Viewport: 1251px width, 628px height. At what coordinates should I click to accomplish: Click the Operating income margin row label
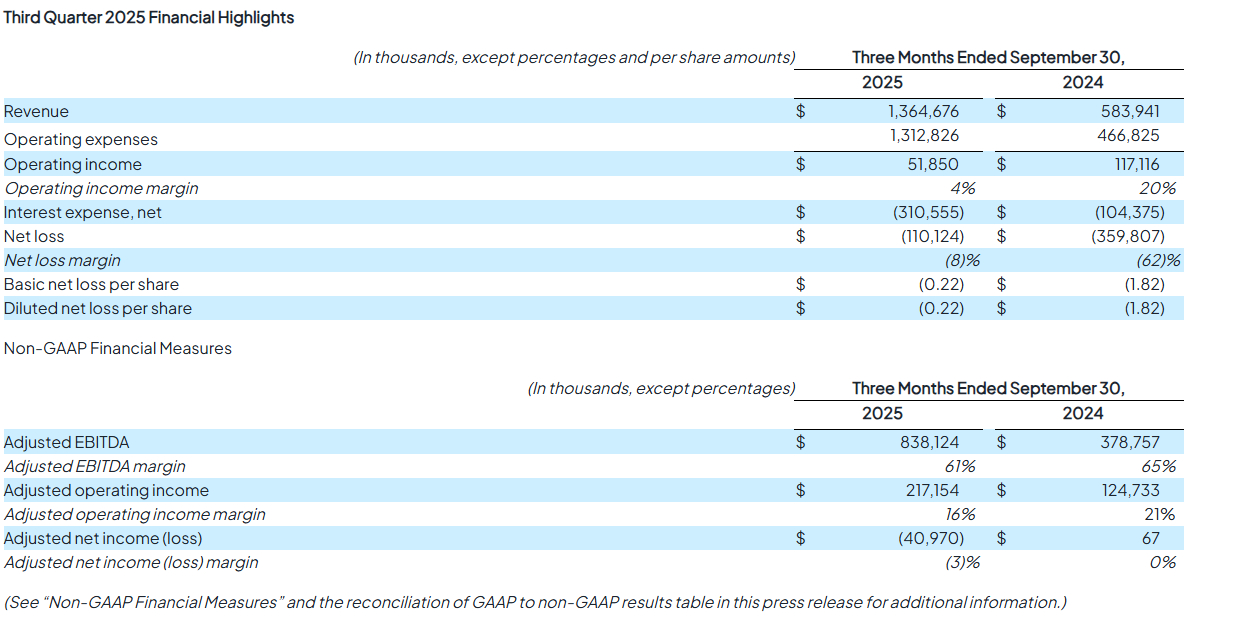(x=101, y=188)
